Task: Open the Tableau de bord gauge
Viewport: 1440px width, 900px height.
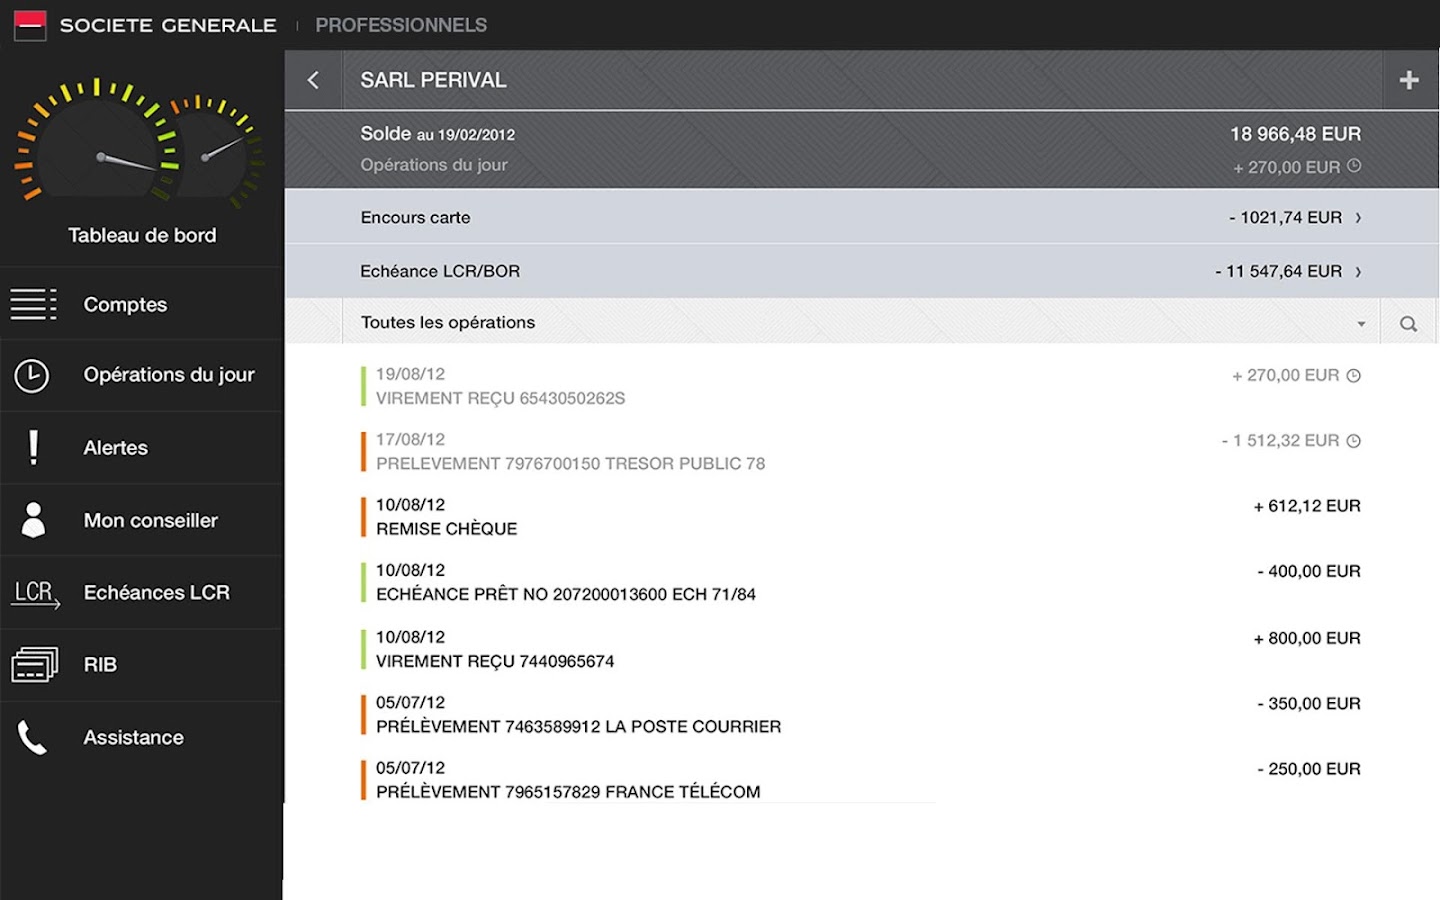Action: (x=141, y=145)
